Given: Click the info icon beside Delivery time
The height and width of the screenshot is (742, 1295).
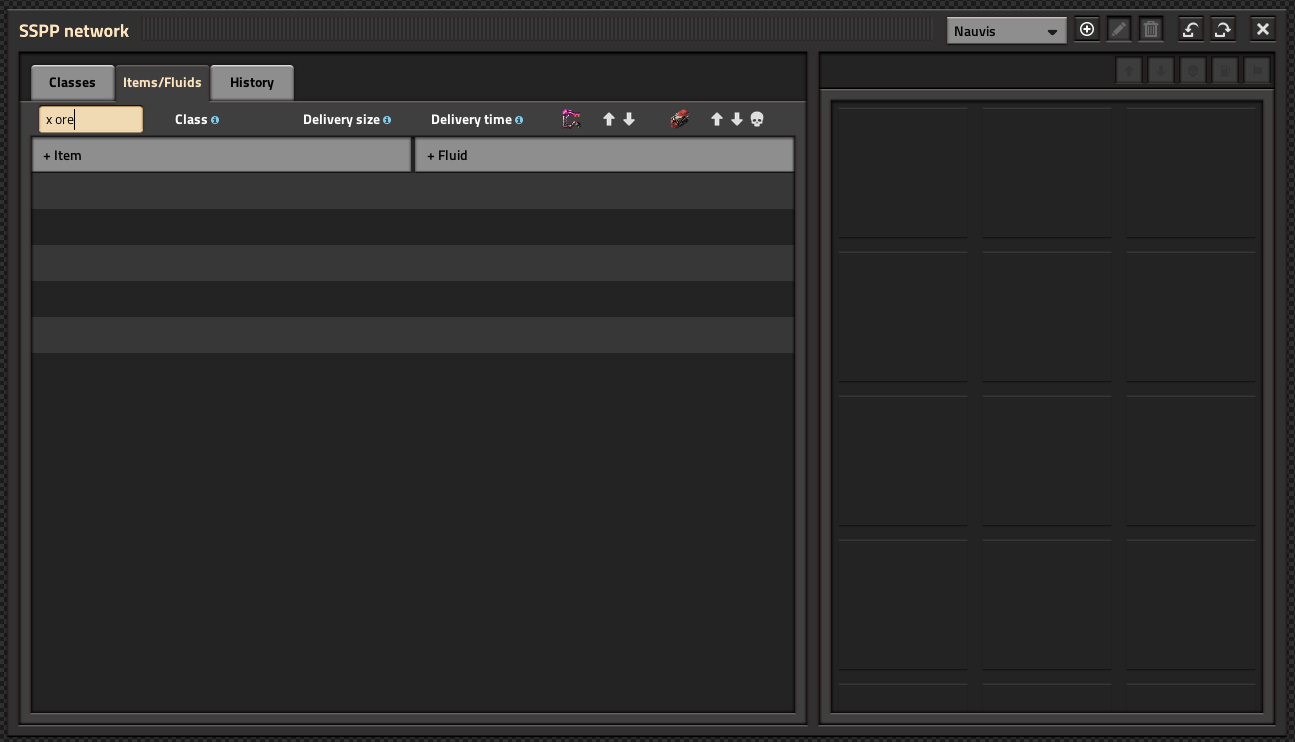Looking at the screenshot, I should (x=519, y=120).
